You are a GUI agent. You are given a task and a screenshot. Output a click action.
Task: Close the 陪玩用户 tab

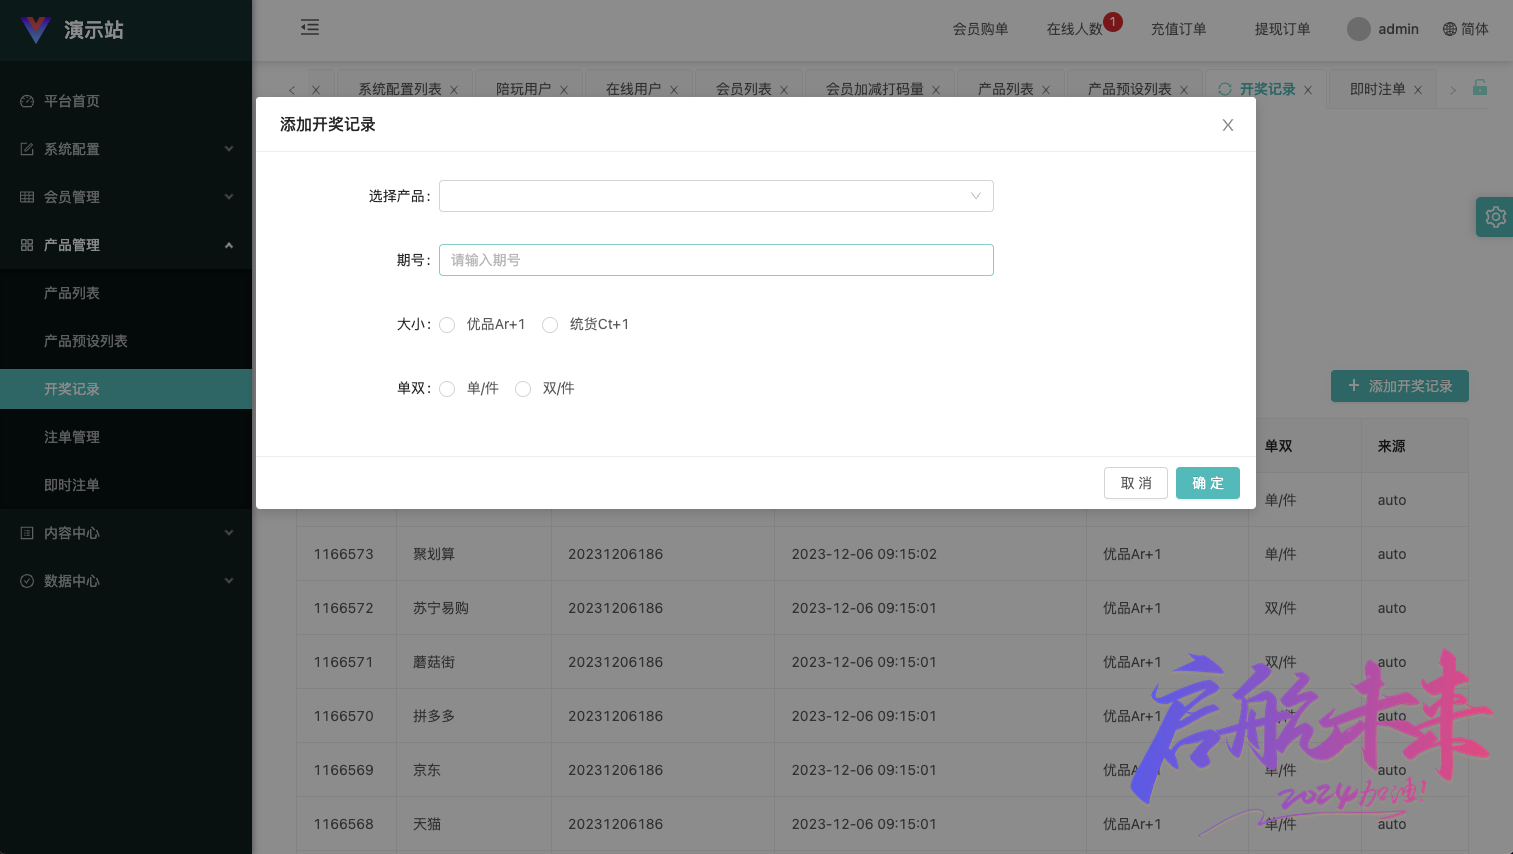(564, 90)
